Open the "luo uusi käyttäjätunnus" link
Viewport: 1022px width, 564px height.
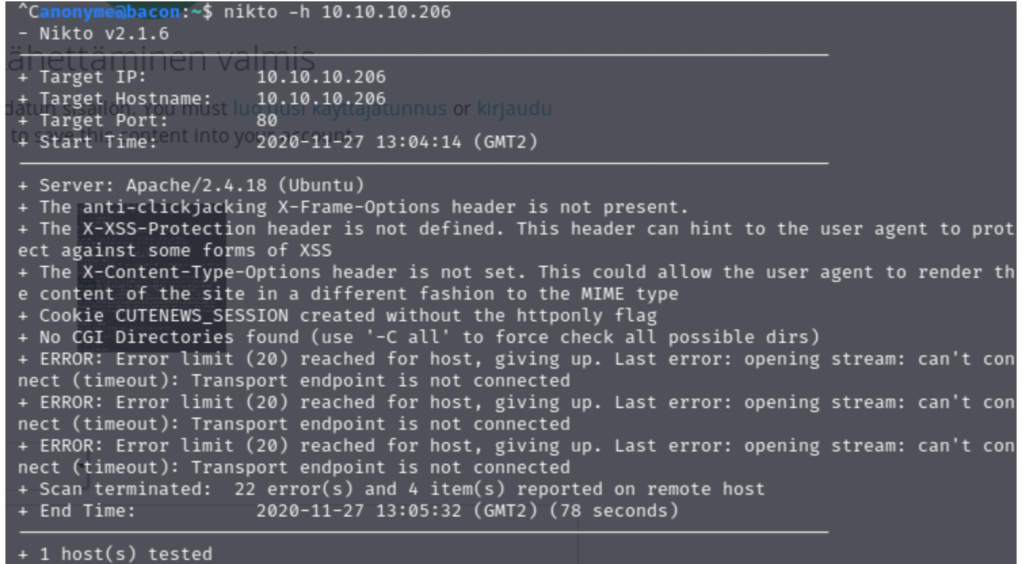[340, 108]
